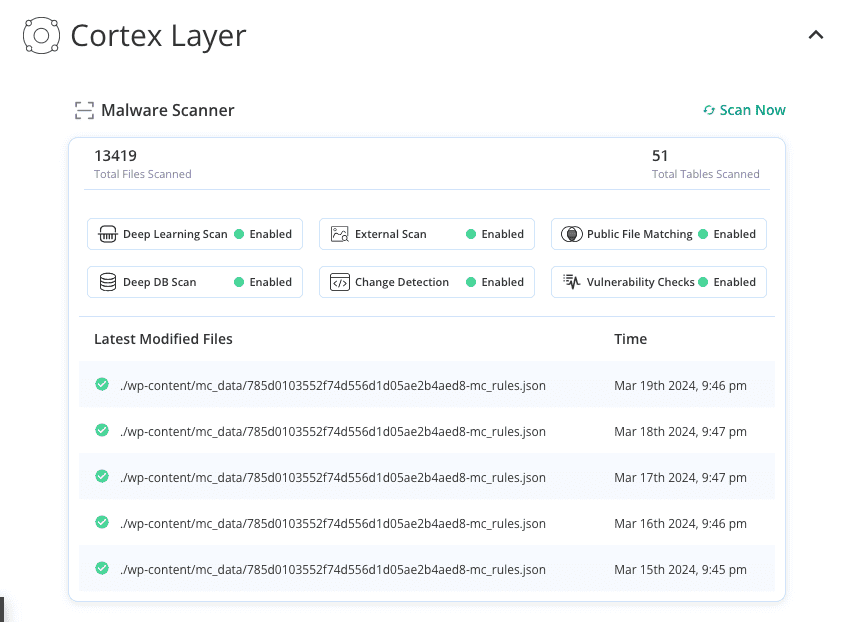Collapse the Cortex Layer section chevron
The image size is (846, 622).
click(x=815, y=35)
